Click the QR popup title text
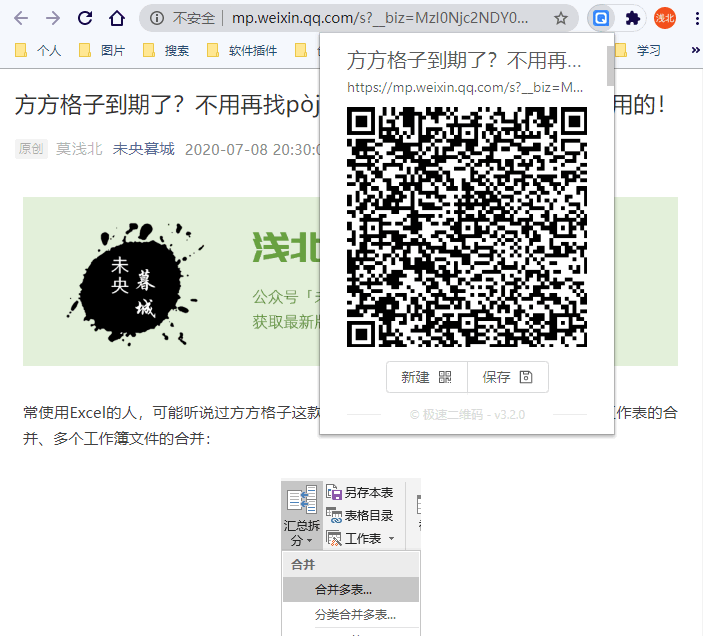 (x=464, y=61)
